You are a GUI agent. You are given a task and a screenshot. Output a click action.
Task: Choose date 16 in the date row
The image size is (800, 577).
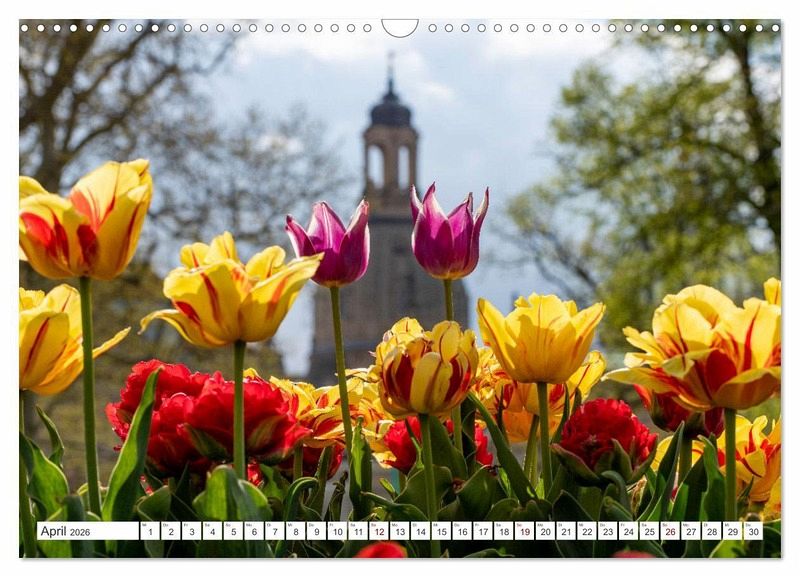click(462, 531)
